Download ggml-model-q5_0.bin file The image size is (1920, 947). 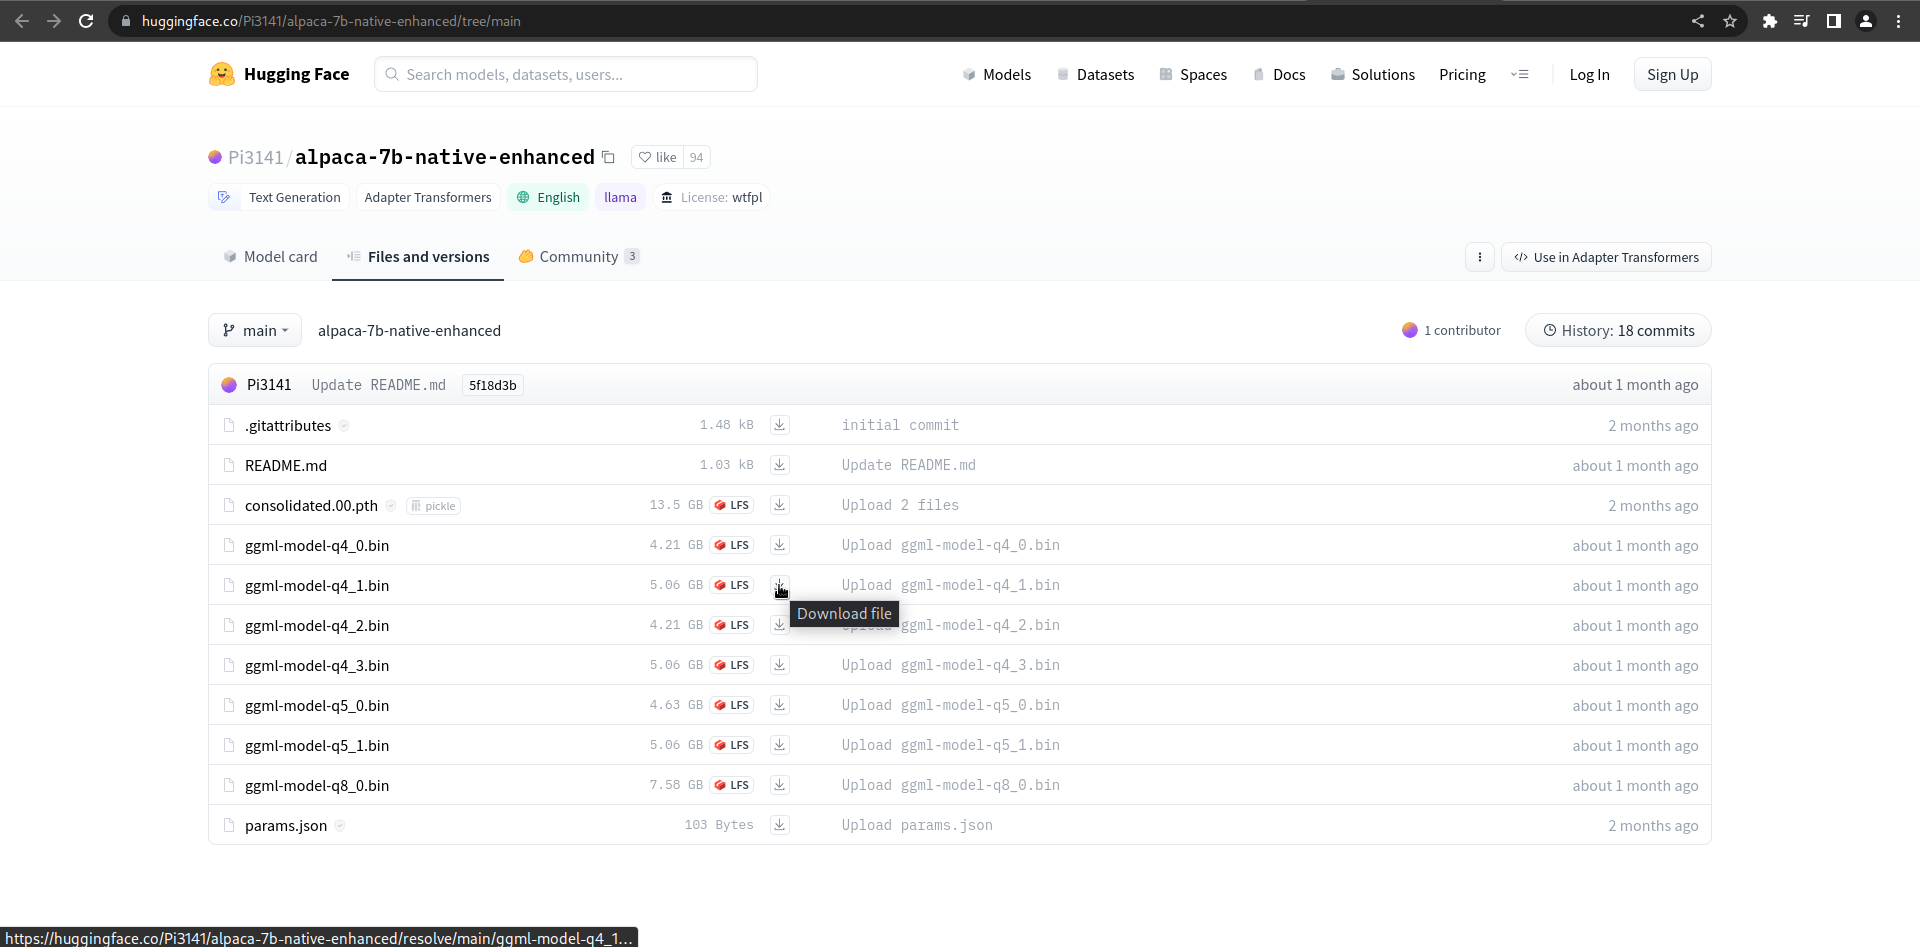pos(779,705)
